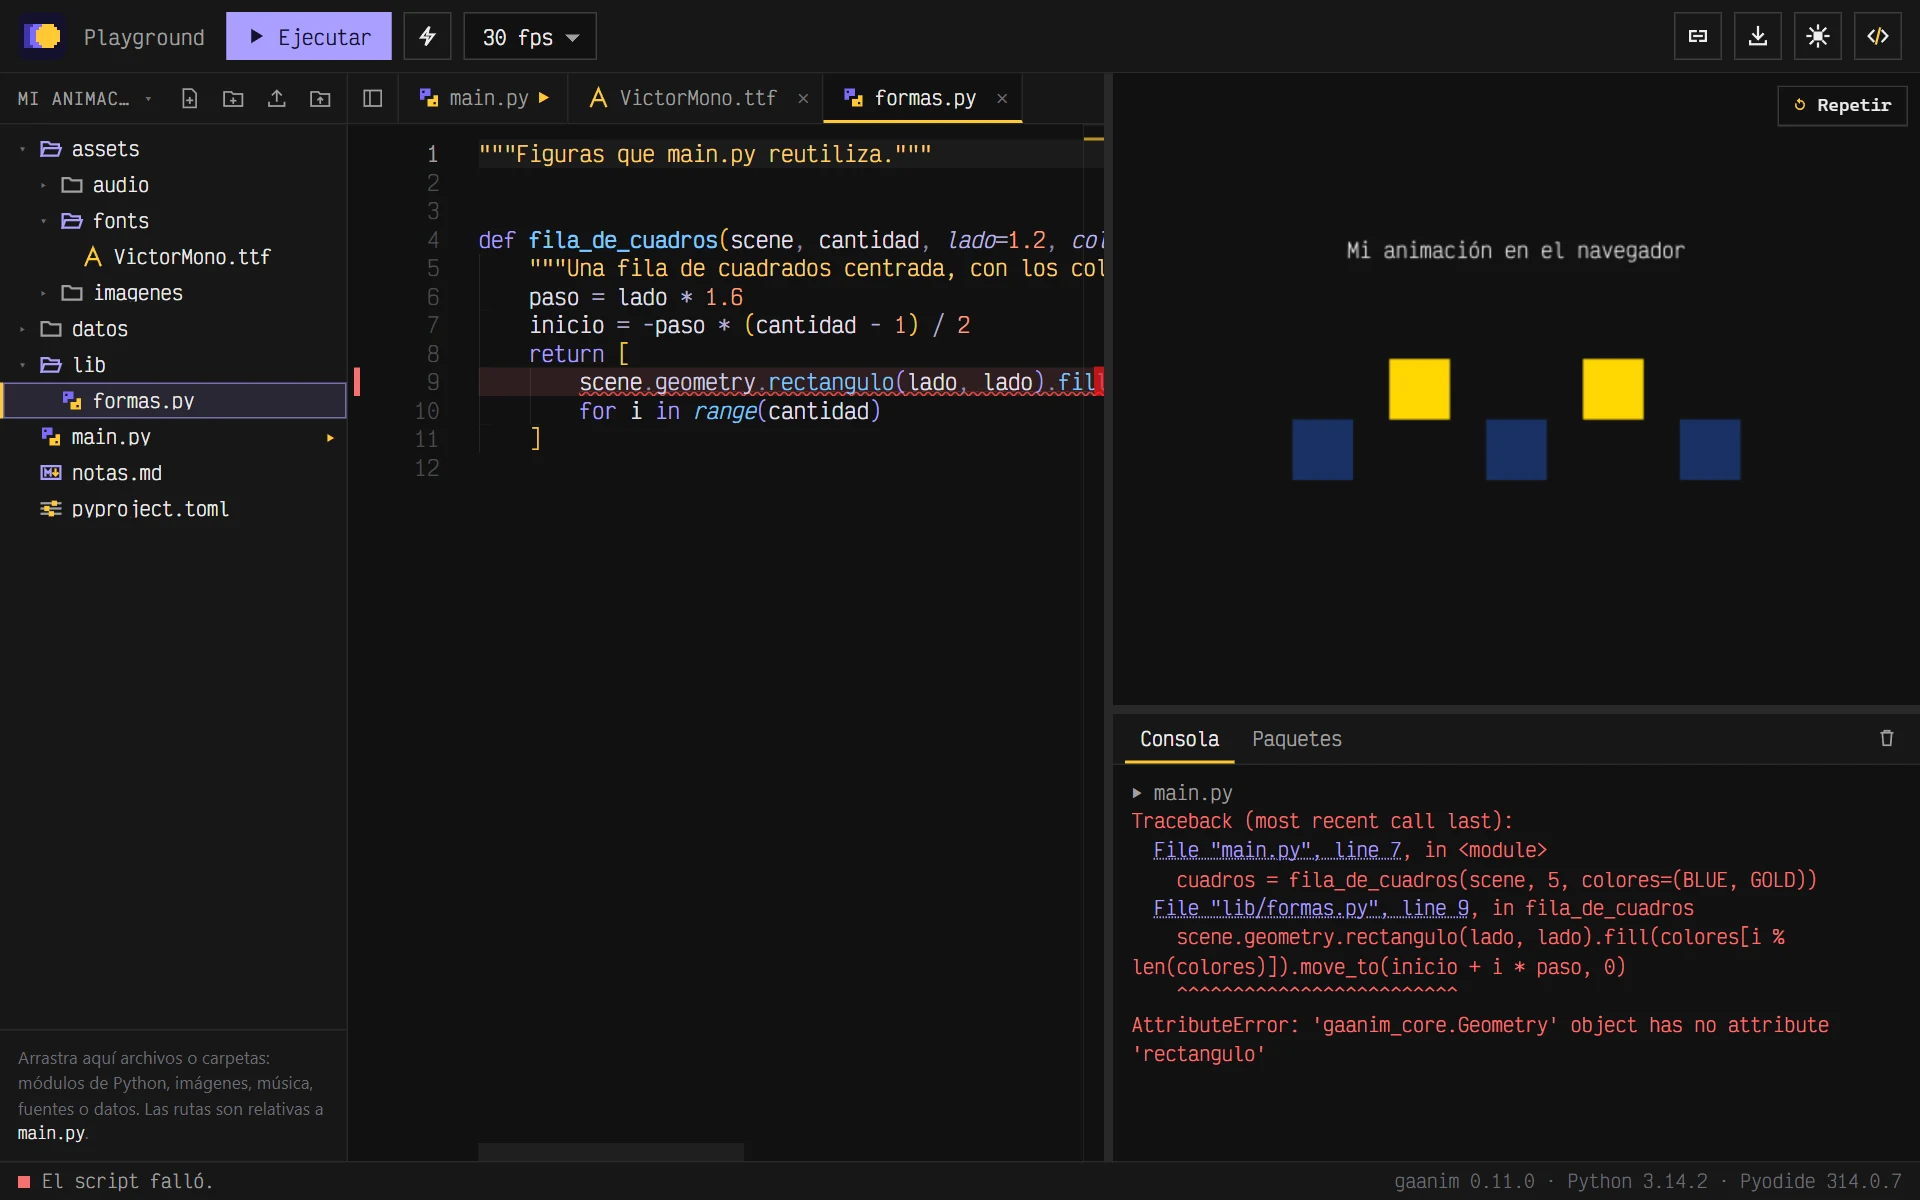The image size is (1920, 1200).
Task: Click the new folder icon
Action: coord(233,99)
